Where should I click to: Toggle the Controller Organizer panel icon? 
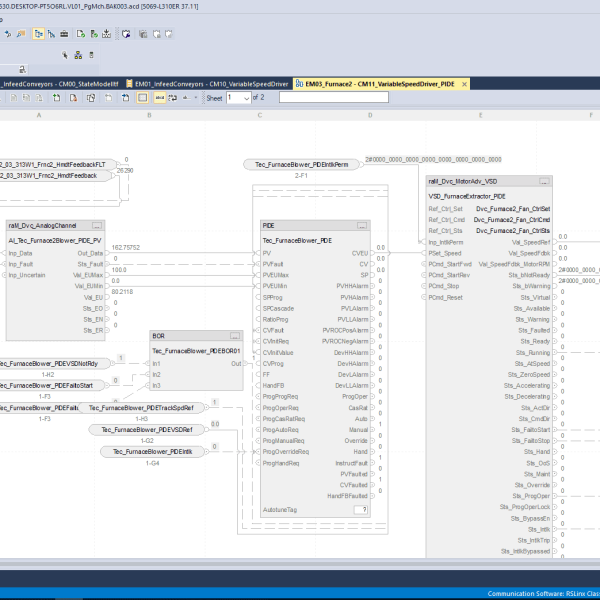[x=38, y=34]
